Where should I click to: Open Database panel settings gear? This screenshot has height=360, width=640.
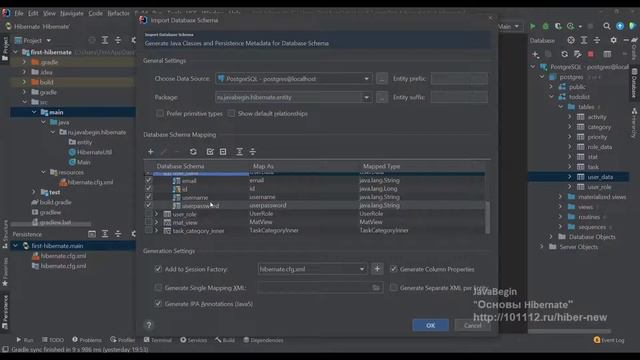[613, 40]
